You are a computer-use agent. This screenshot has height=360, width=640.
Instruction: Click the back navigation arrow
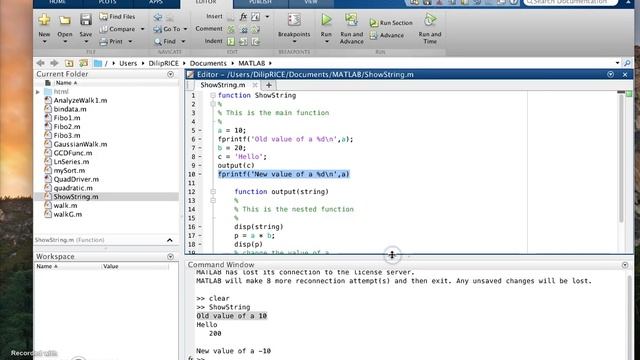coord(40,63)
